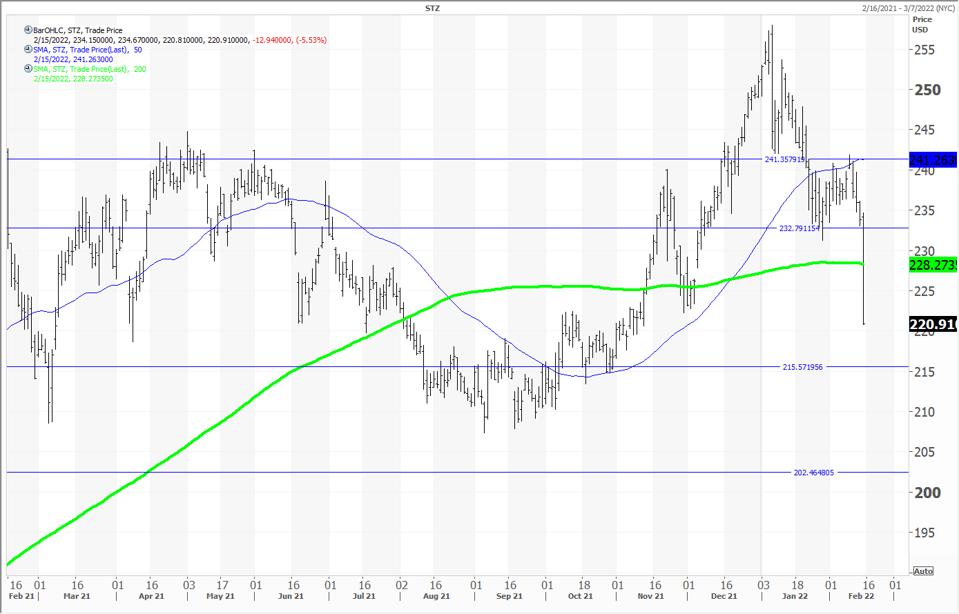The width and height of the screenshot is (959, 614).
Task: Click the 250 level on the price axis
Action: tap(926, 90)
